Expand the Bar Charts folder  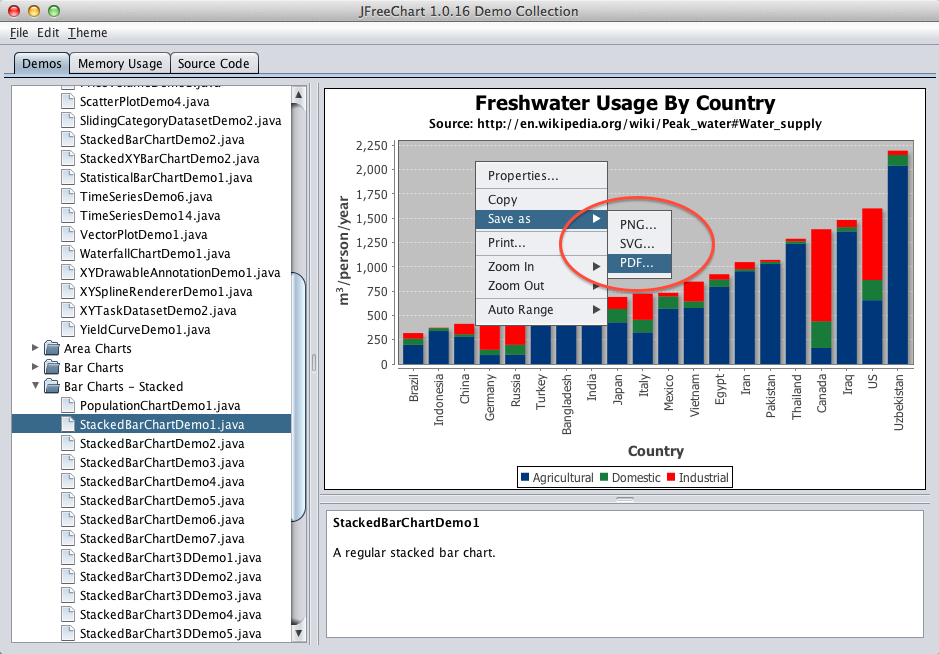coord(35,367)
